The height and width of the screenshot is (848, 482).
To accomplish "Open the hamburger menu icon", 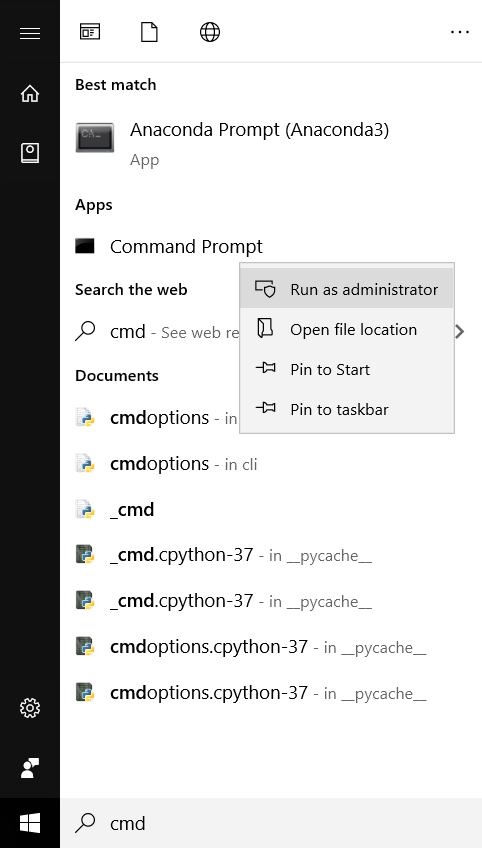I will point(30,33).
